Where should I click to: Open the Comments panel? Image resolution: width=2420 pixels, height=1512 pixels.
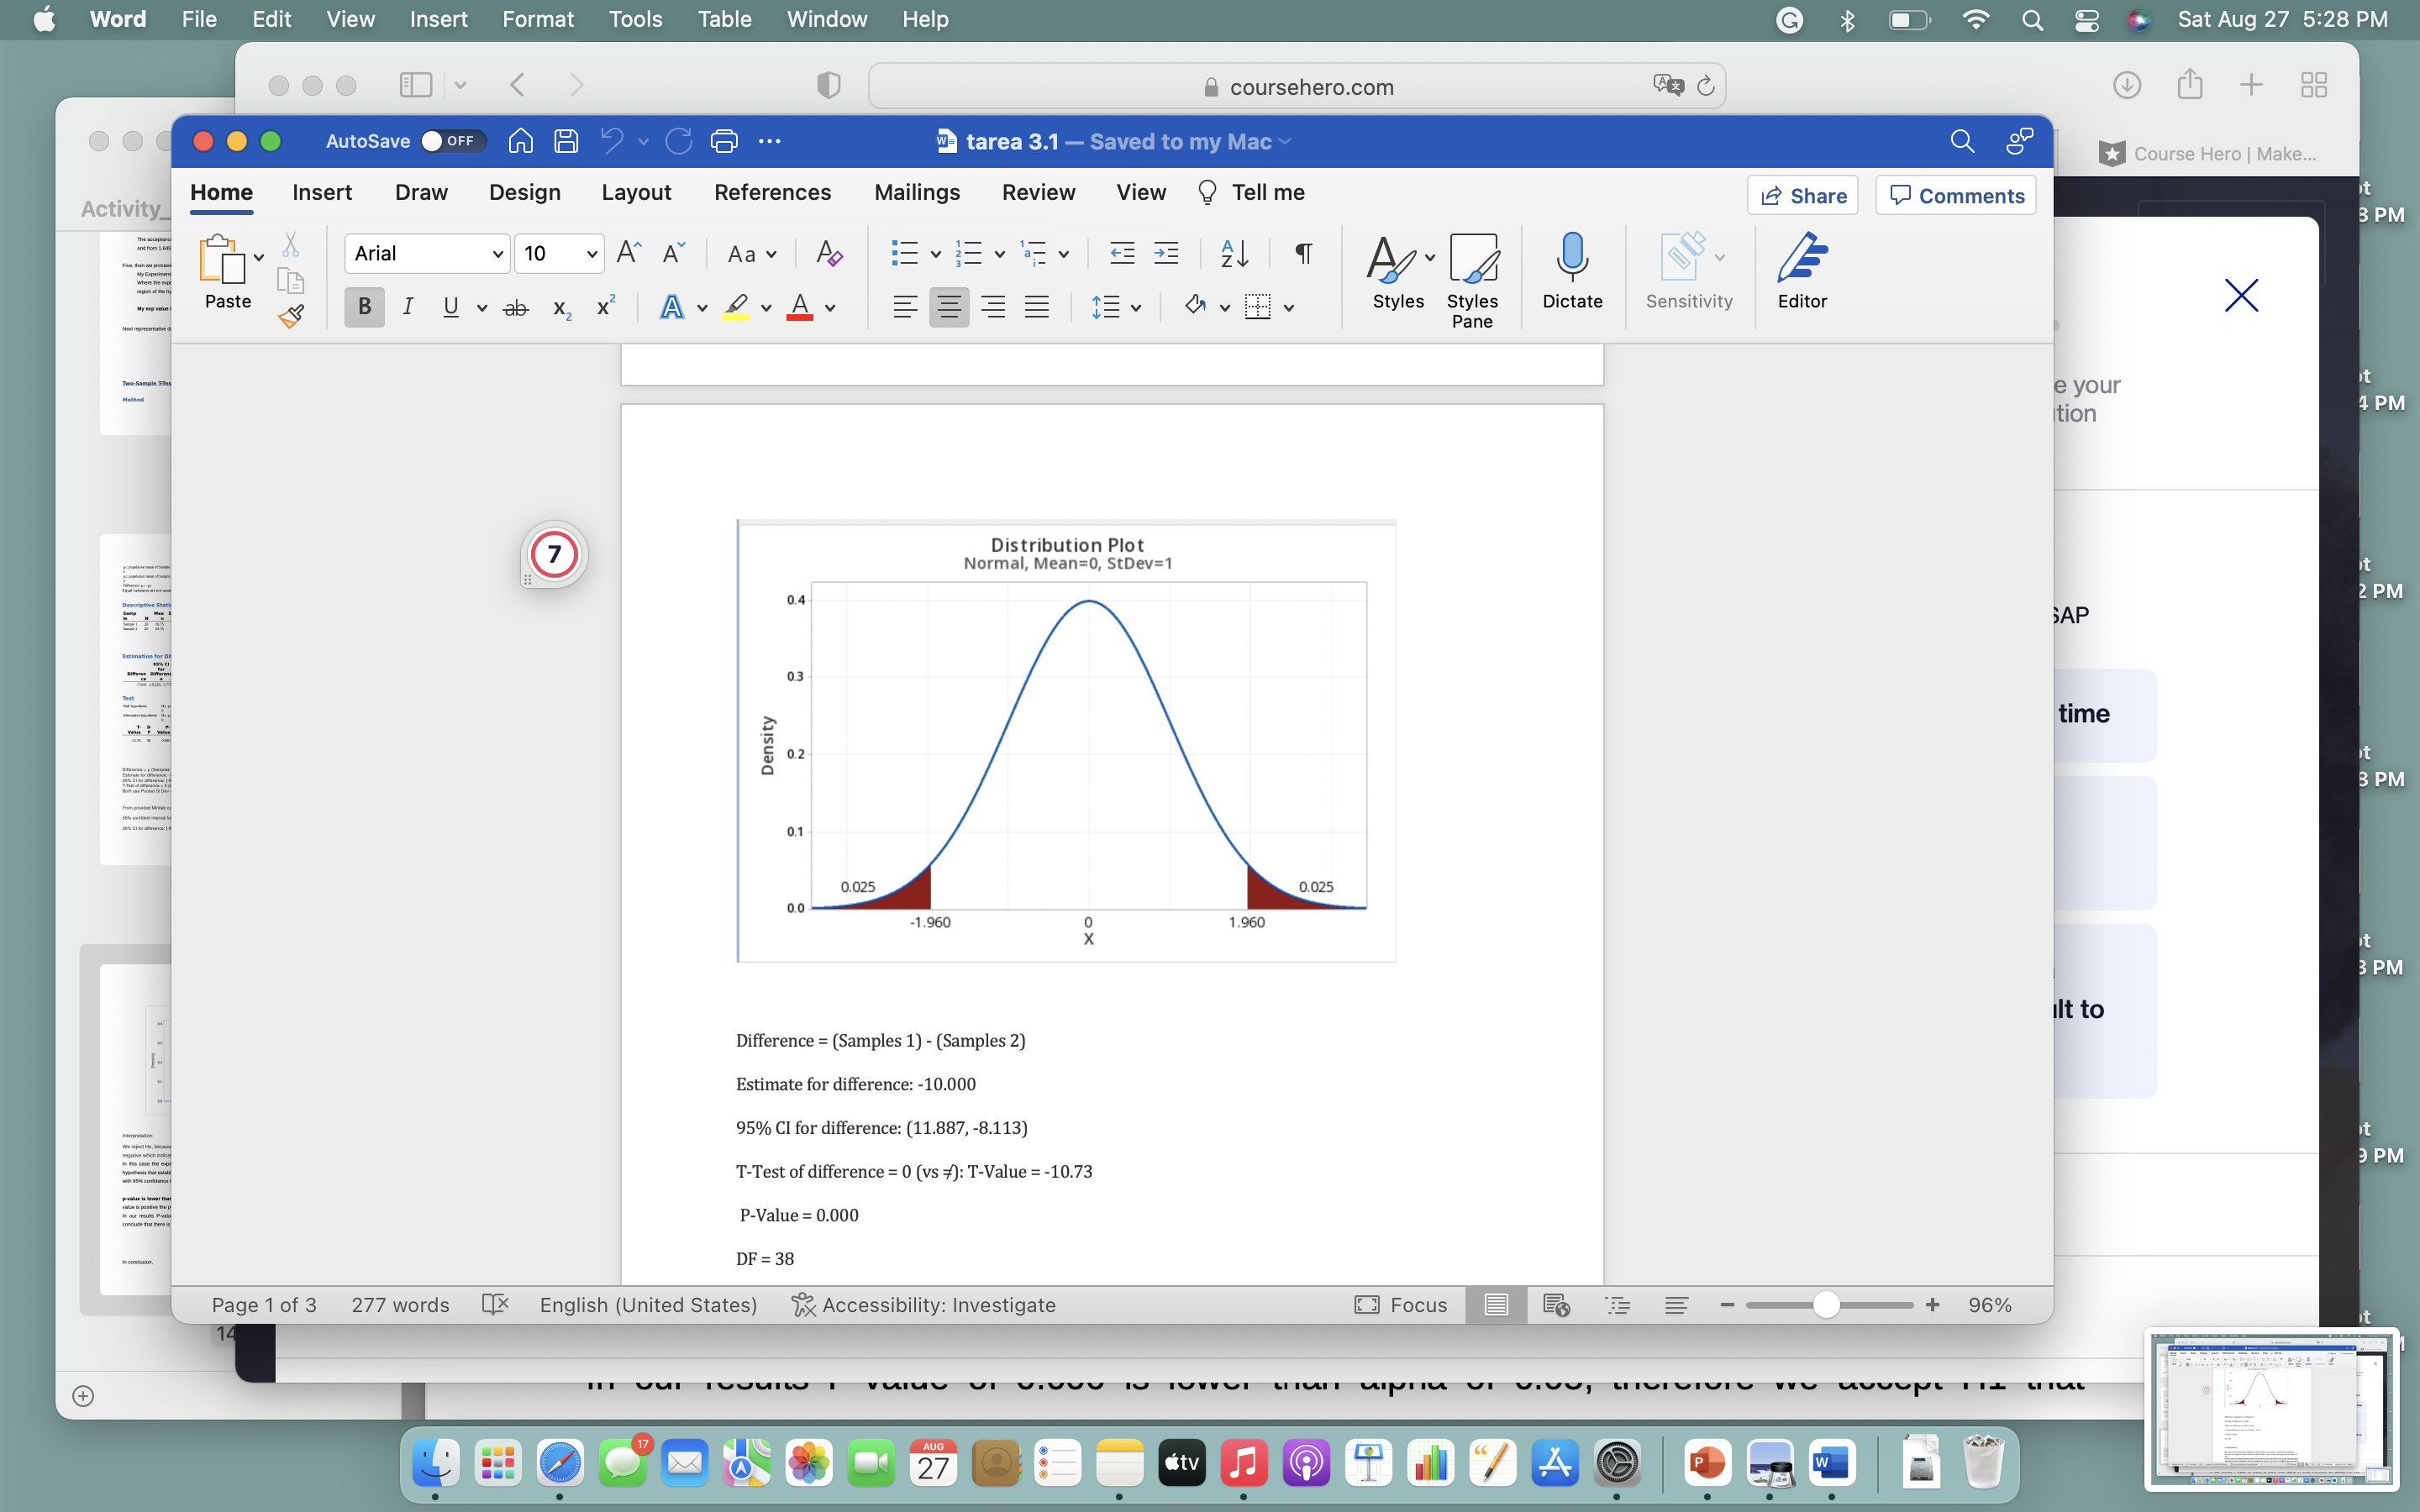coord(1954,195)
